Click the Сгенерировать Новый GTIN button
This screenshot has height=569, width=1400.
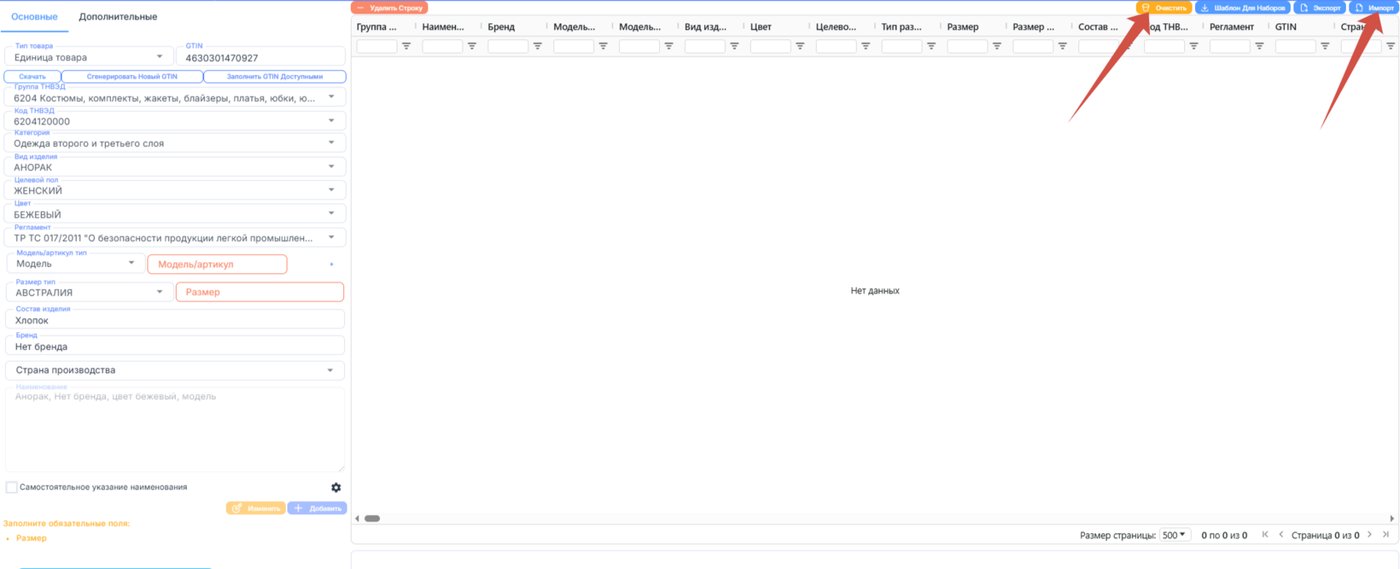(x=134, y=76)
